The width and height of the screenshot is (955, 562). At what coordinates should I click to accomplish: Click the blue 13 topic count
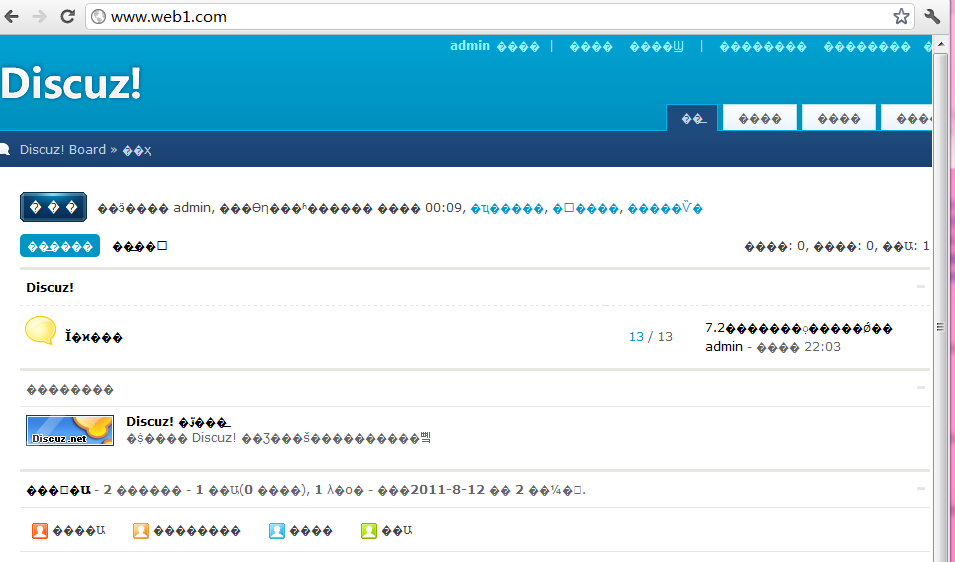coord(636,337)
